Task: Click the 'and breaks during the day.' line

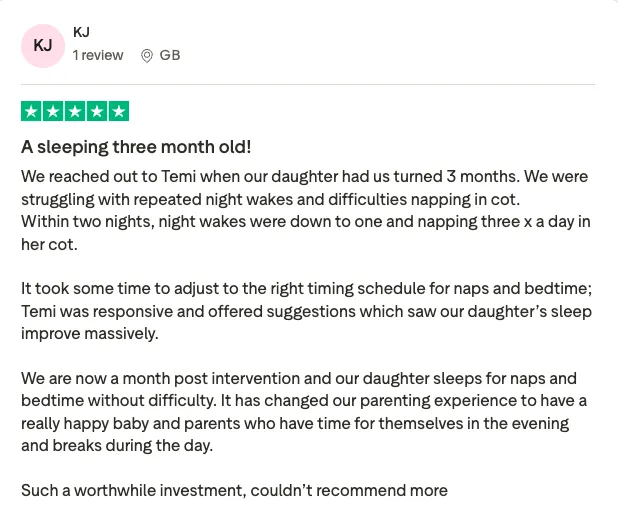Action: [117, 445]
